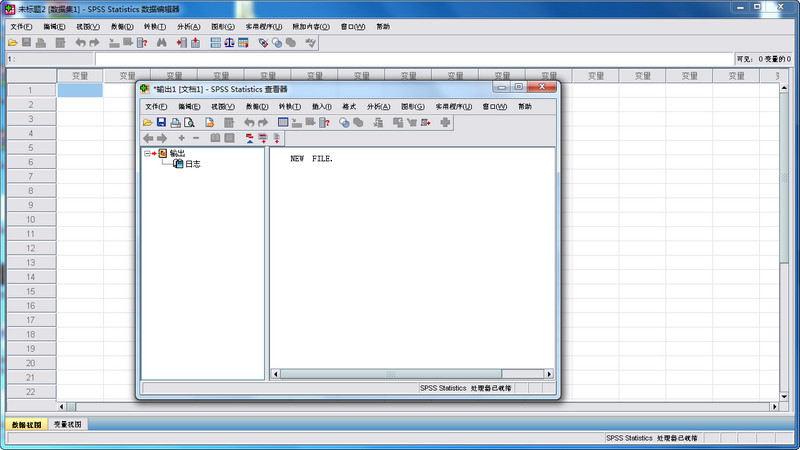Open 转换(T) menu in Data Editor
Image resolution: width=800 pixels, height=450 pixels.
(x=155, y=27)
